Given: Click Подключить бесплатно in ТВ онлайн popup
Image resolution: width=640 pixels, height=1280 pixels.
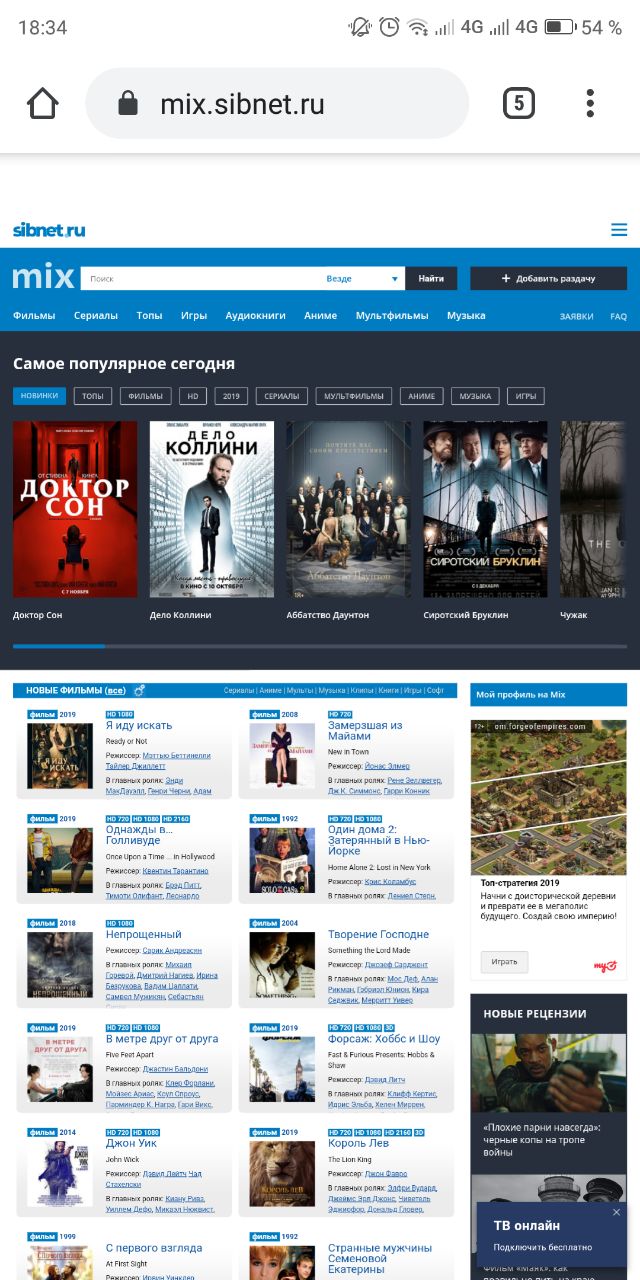Looking at the screenshot, I should pyautogui.click(x=542, y=1247).
